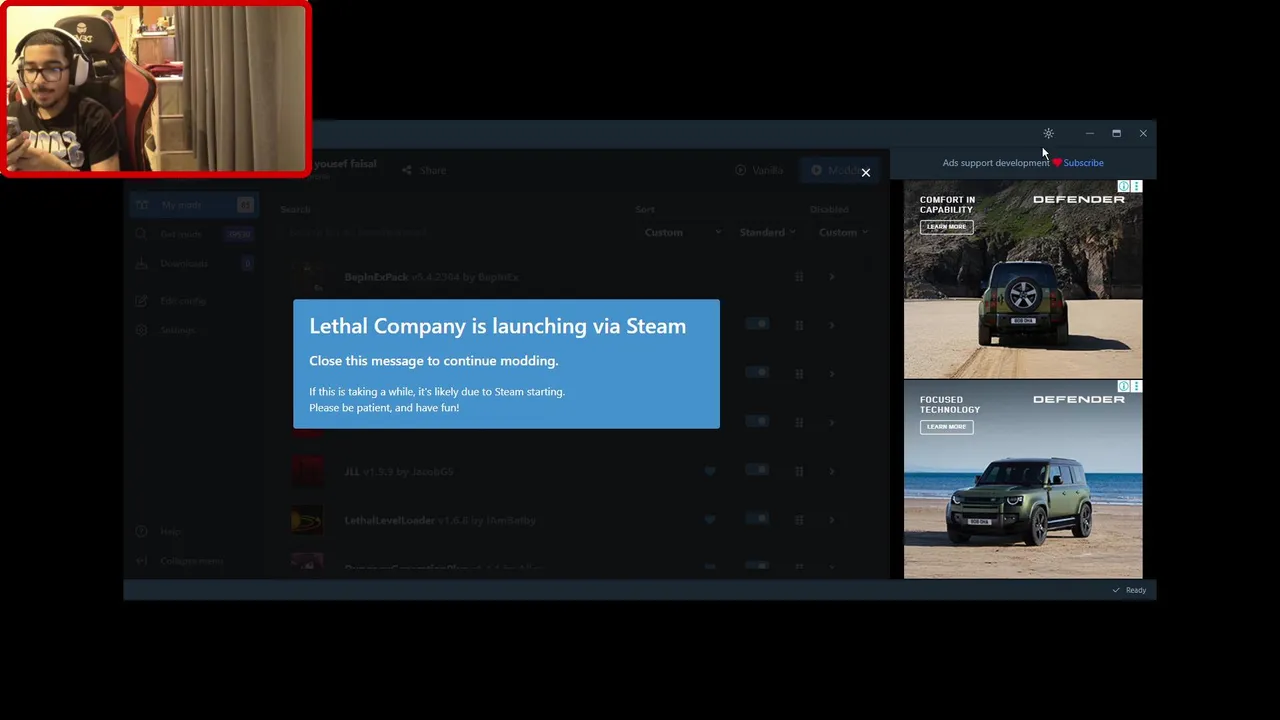Open Get mods in the sidebar
This screenshot has width=1280, height=720.
point(194,234)
